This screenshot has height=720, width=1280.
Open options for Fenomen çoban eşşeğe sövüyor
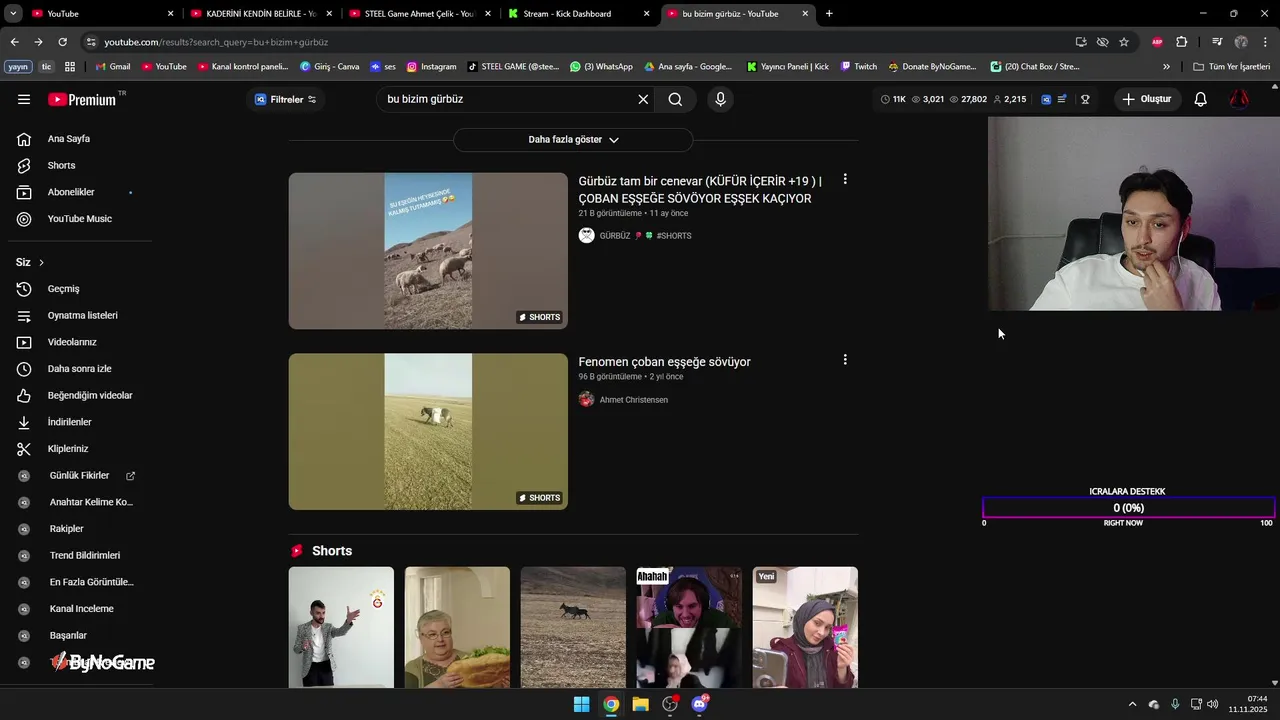coord(845,359)
